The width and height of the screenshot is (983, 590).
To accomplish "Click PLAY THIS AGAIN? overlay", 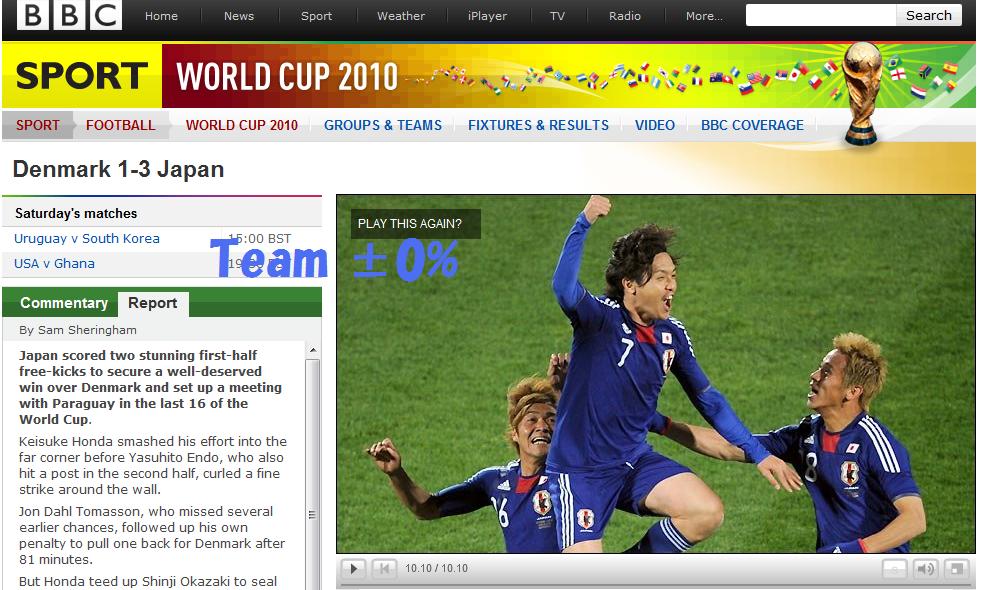I will [x=416, y=224].
